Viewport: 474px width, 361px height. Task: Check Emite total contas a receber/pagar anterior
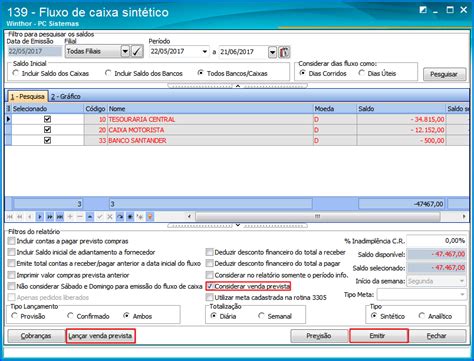pos(12,263)
